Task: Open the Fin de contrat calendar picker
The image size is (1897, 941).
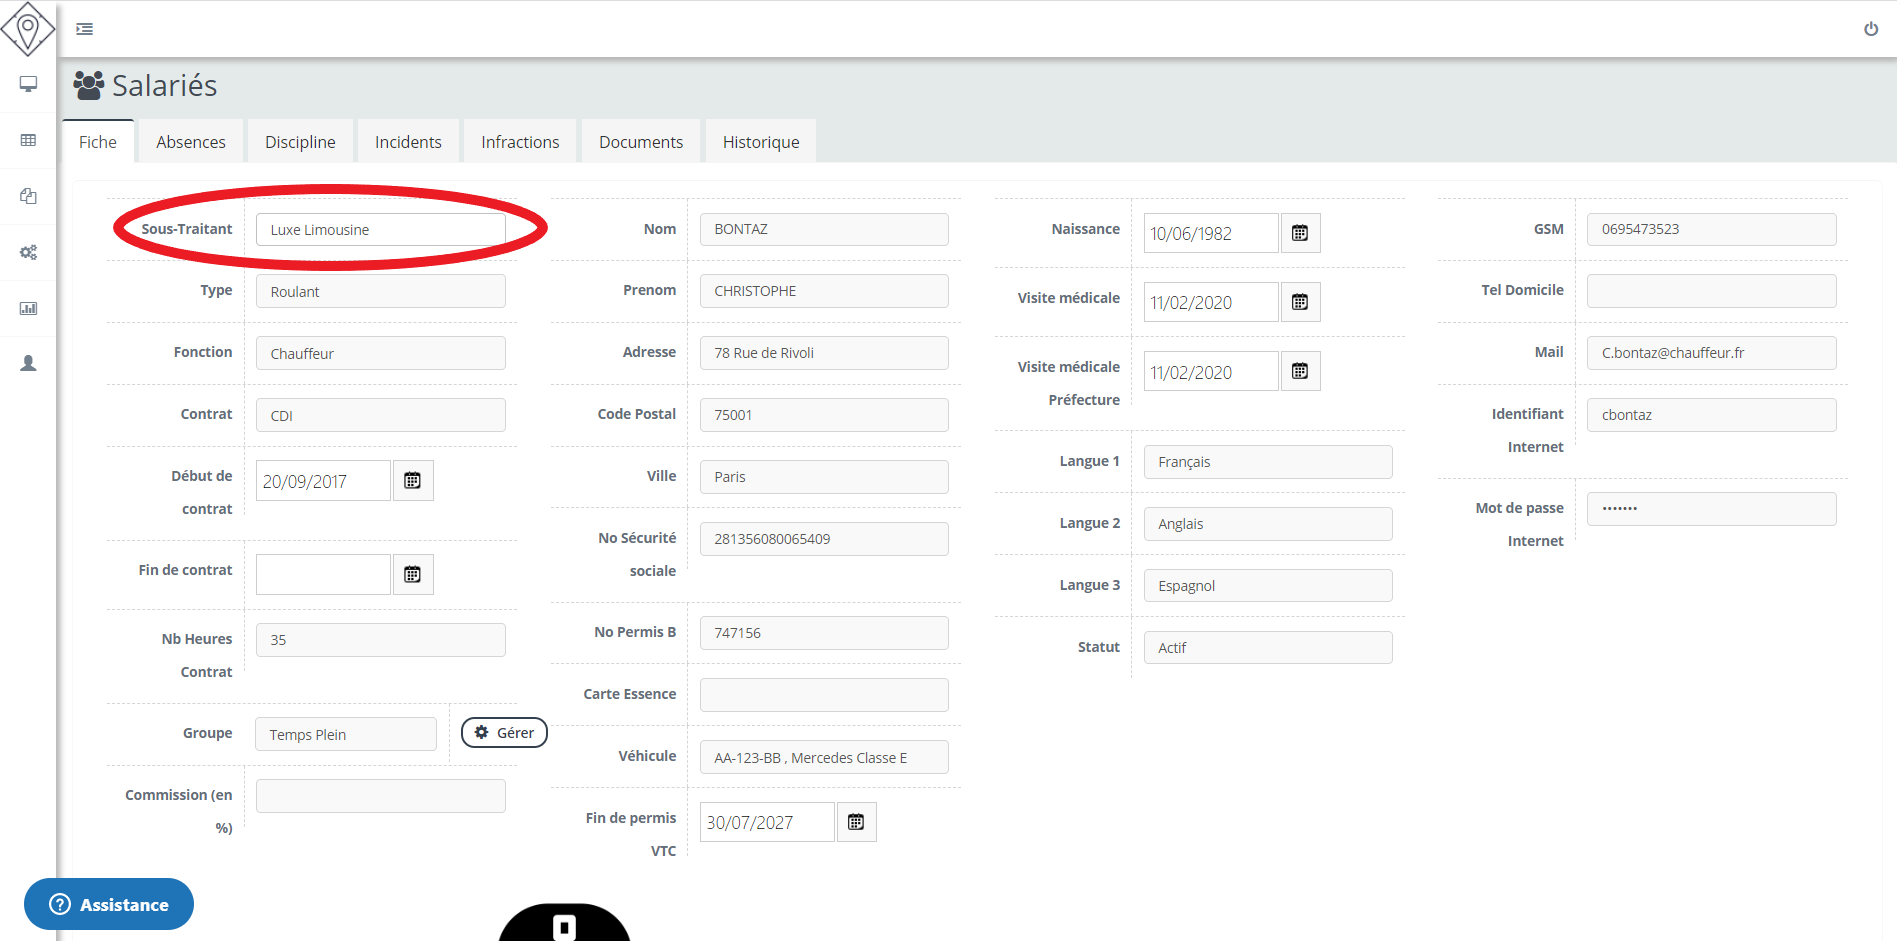Action: tap(413, 574)
